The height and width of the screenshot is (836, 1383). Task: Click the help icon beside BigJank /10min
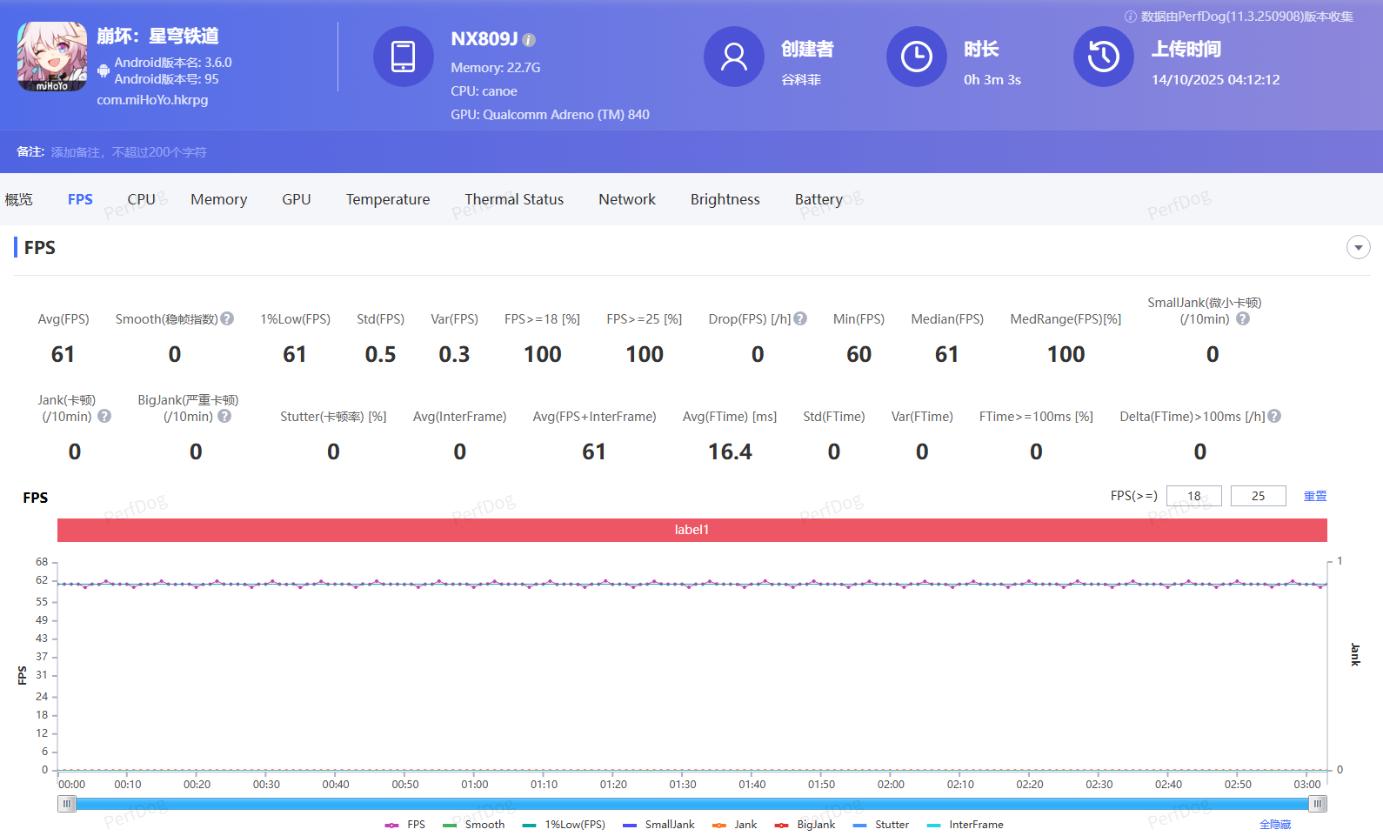(224, 416)
